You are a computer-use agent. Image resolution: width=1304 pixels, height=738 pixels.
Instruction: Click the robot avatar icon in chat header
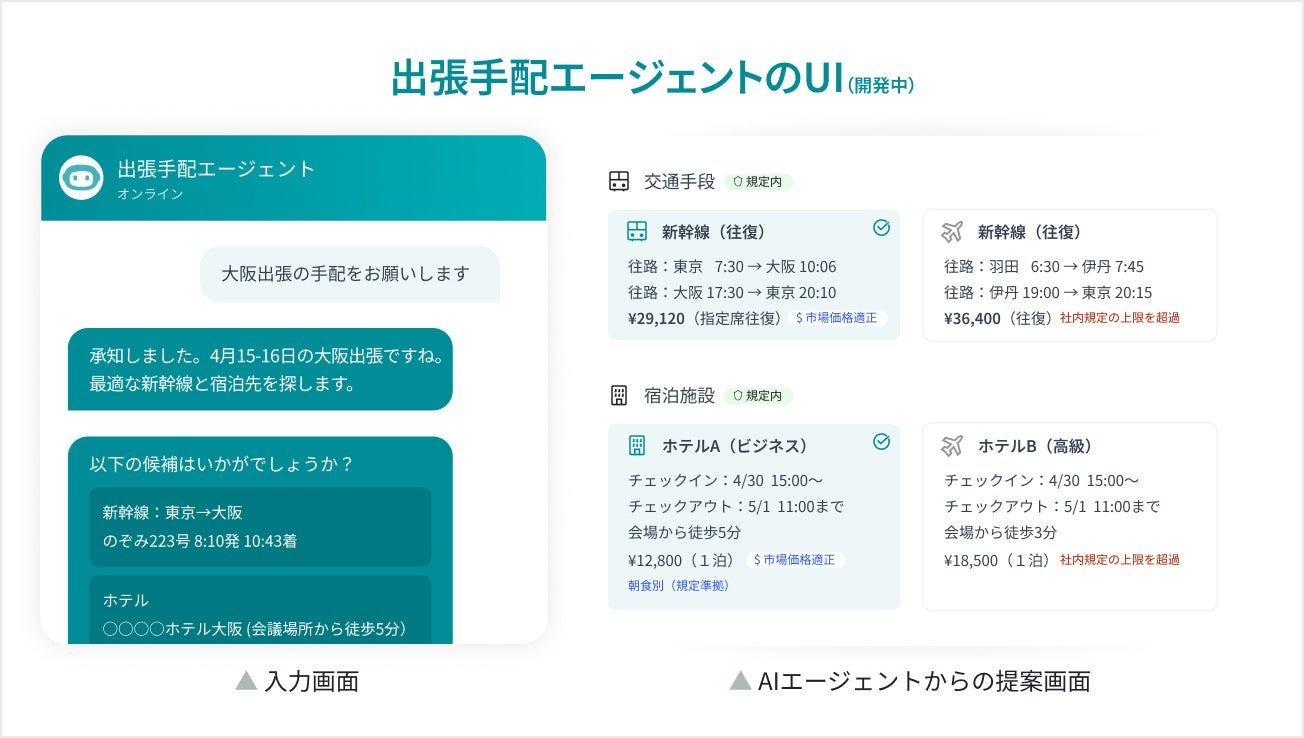click(82, 178)
